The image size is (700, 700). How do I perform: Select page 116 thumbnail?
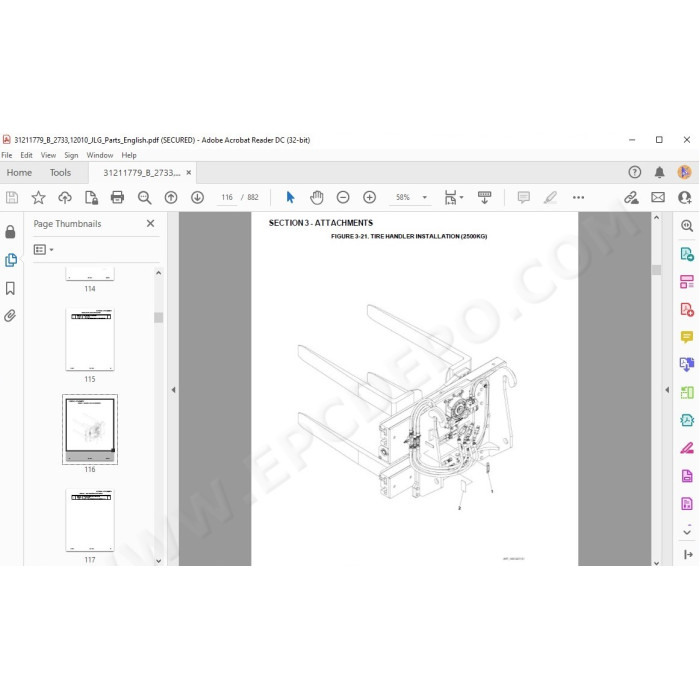(90, 429)
